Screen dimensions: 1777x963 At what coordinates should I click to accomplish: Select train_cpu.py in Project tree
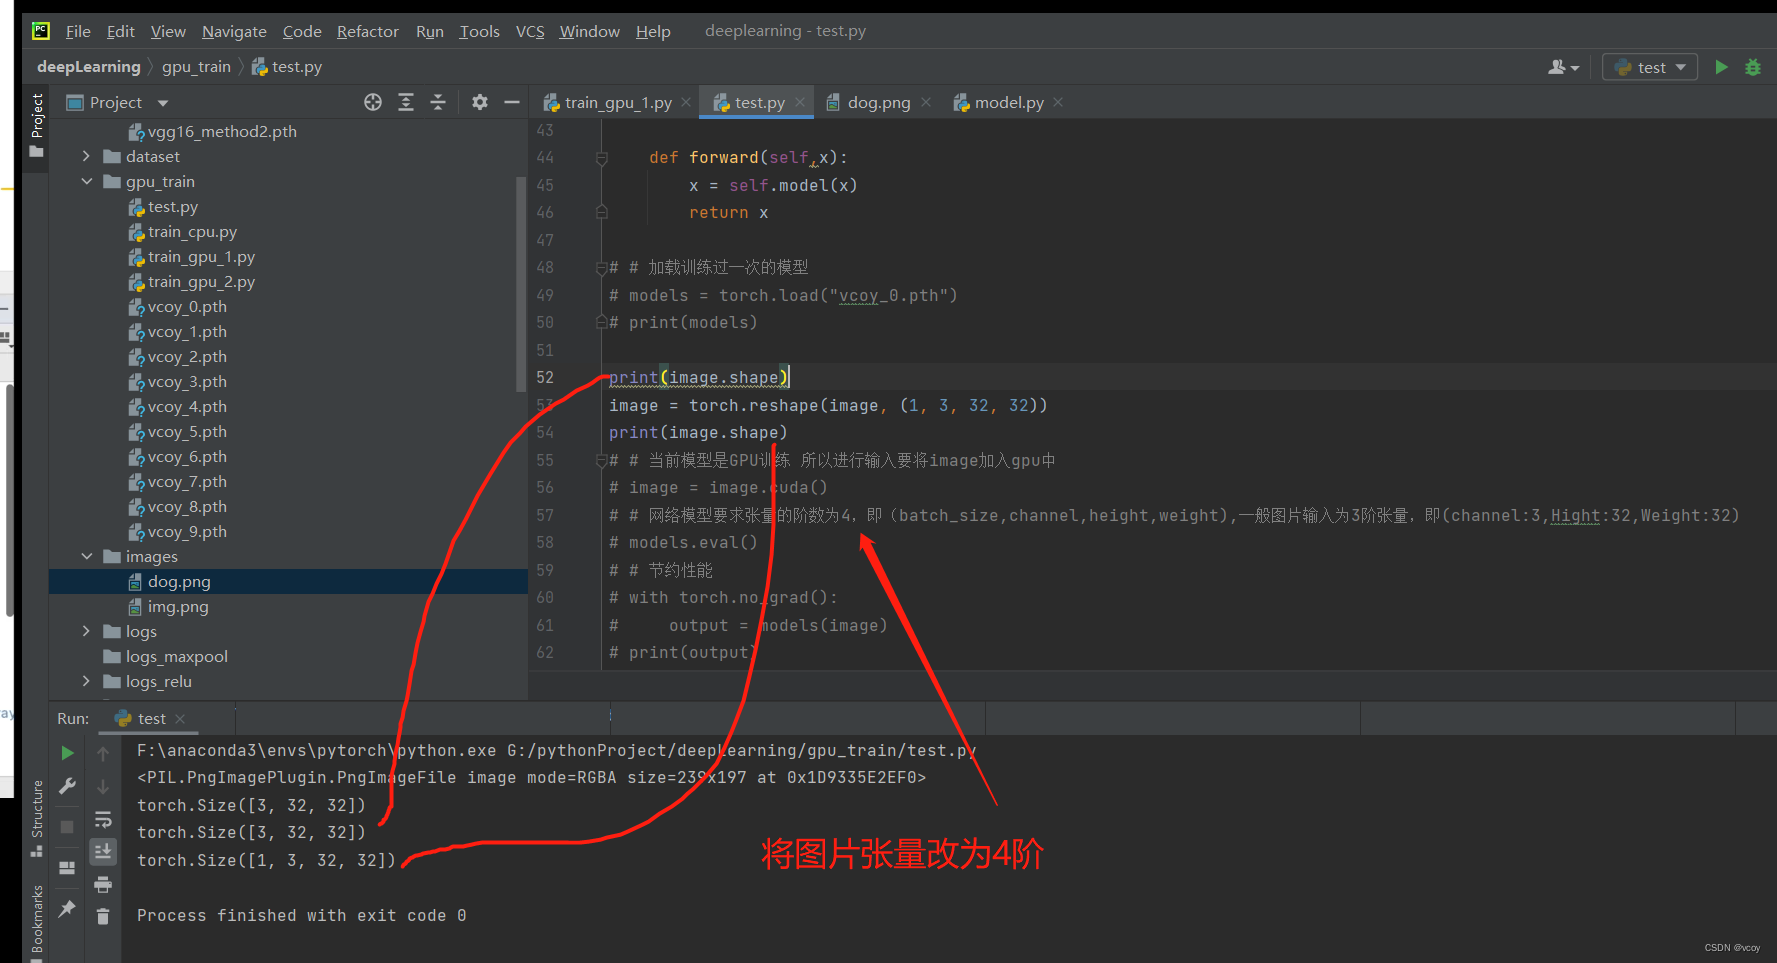tap(192, 231)
